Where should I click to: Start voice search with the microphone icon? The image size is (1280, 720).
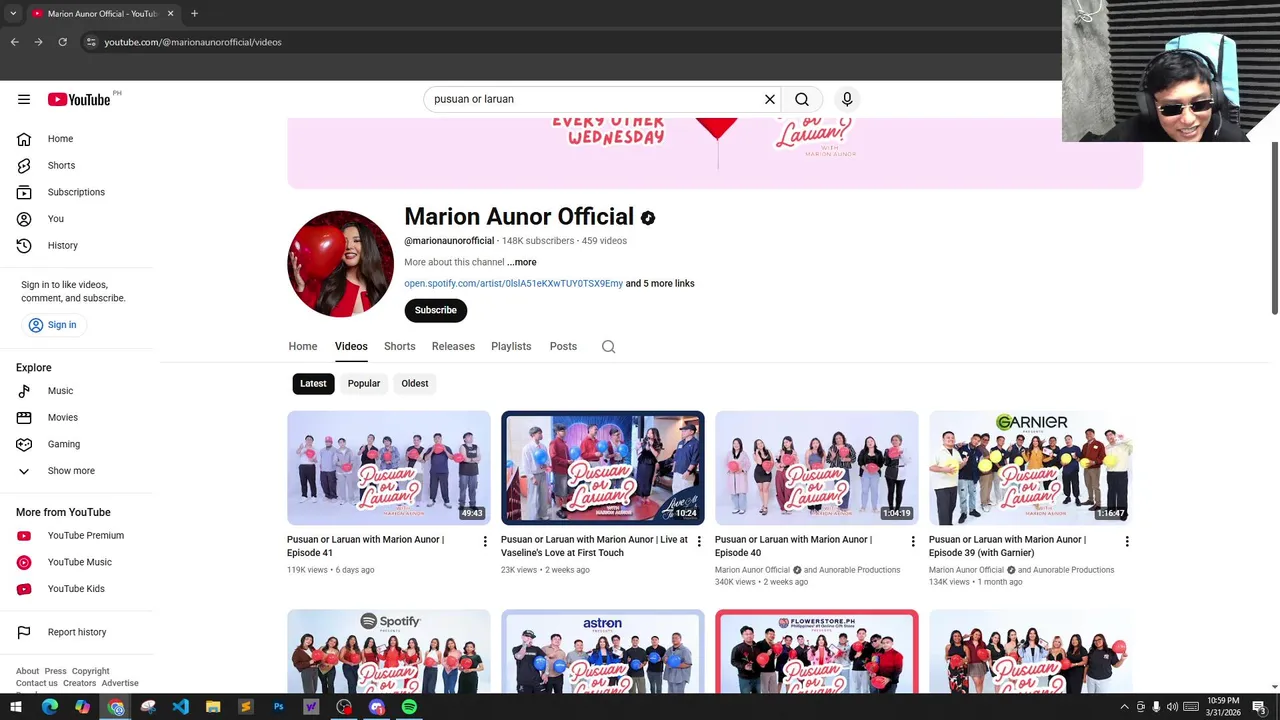[847, 99]
